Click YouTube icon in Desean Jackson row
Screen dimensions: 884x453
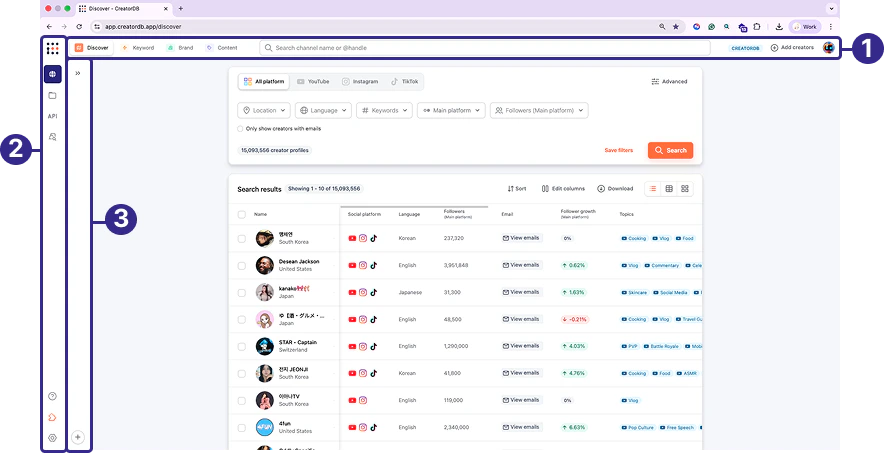[352, 265]
